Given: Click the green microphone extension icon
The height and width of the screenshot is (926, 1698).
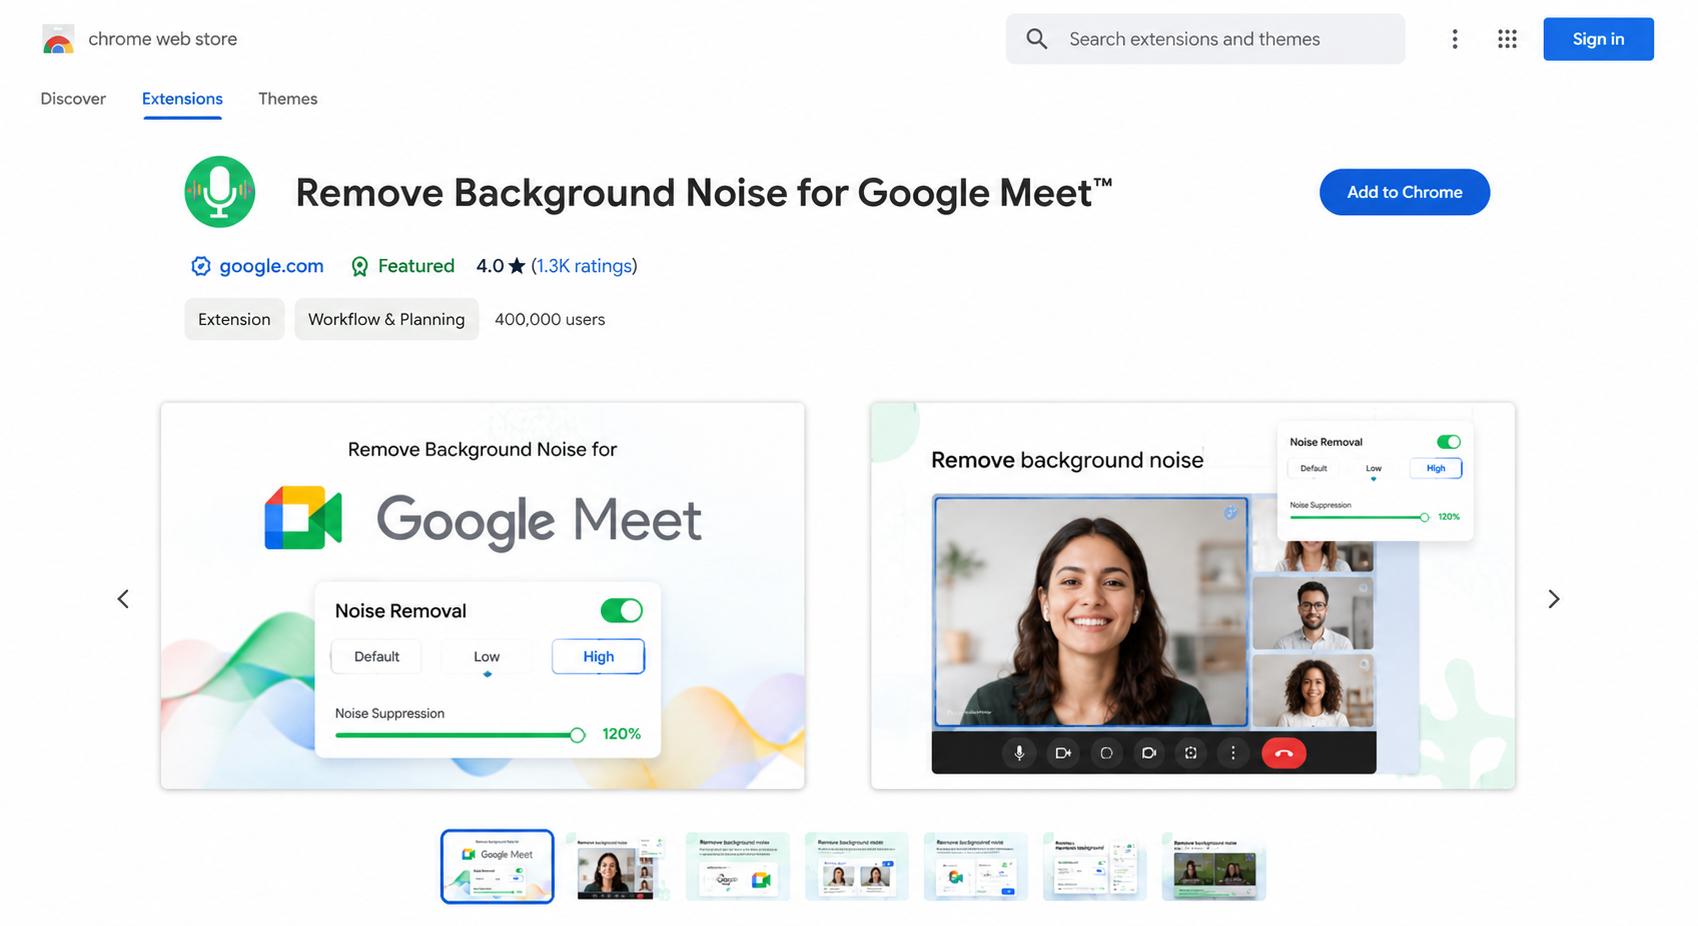Looking at the screenshot, I should coord(220,192).
